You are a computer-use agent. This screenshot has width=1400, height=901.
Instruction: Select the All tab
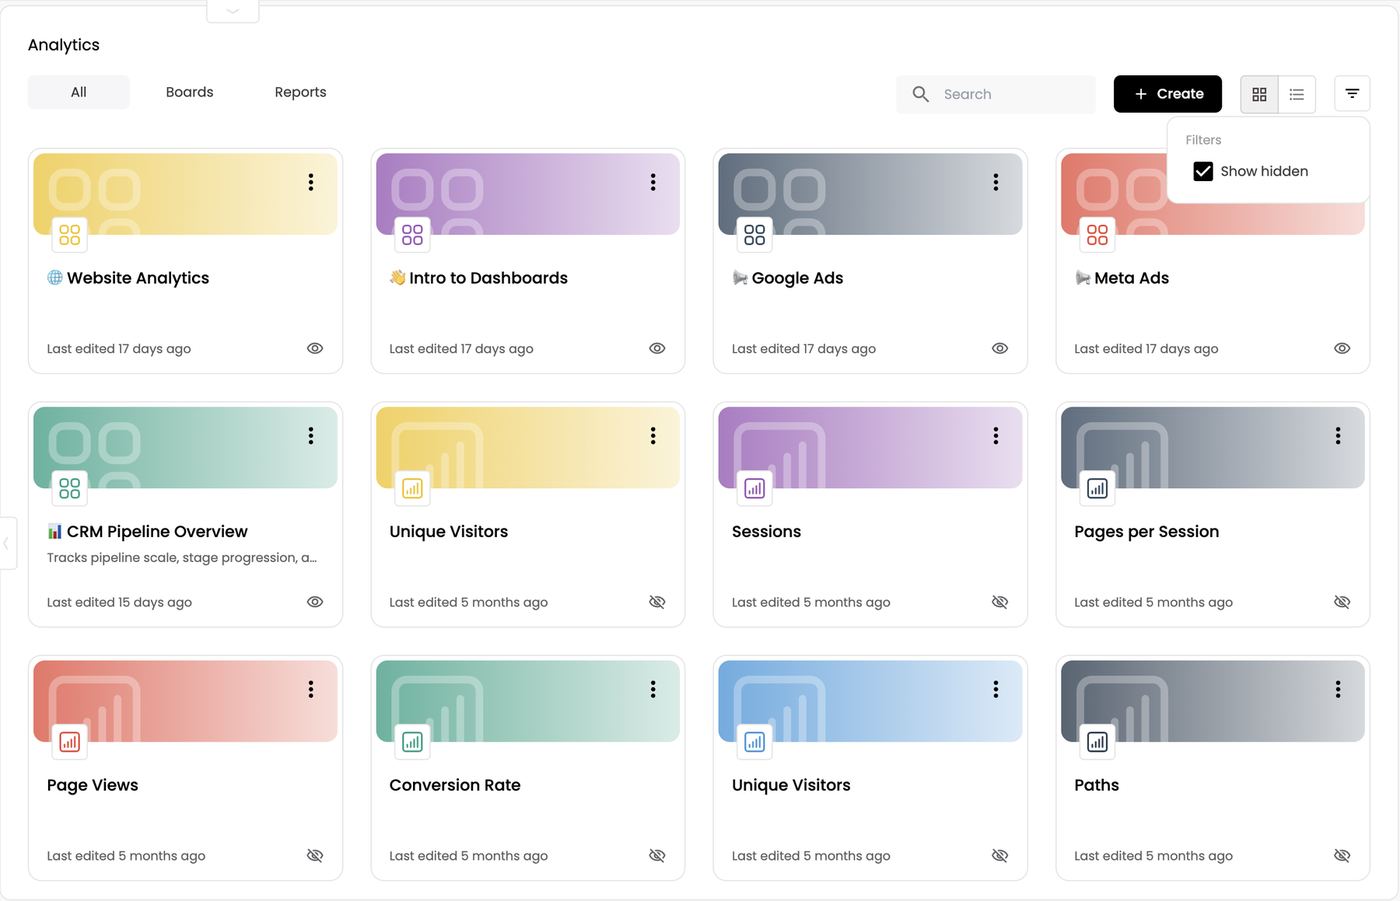79,92
